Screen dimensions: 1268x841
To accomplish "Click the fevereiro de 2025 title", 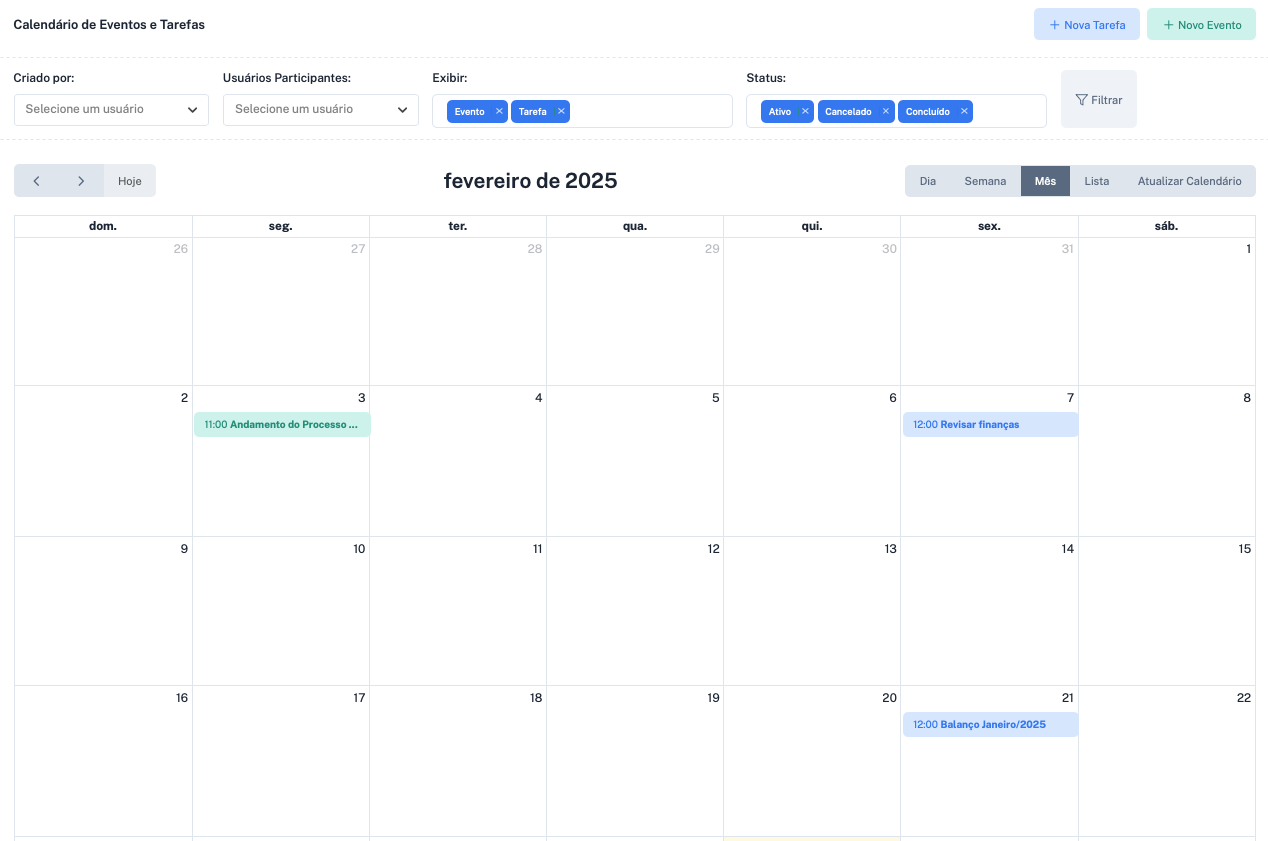I will click(x=531, y=181).
